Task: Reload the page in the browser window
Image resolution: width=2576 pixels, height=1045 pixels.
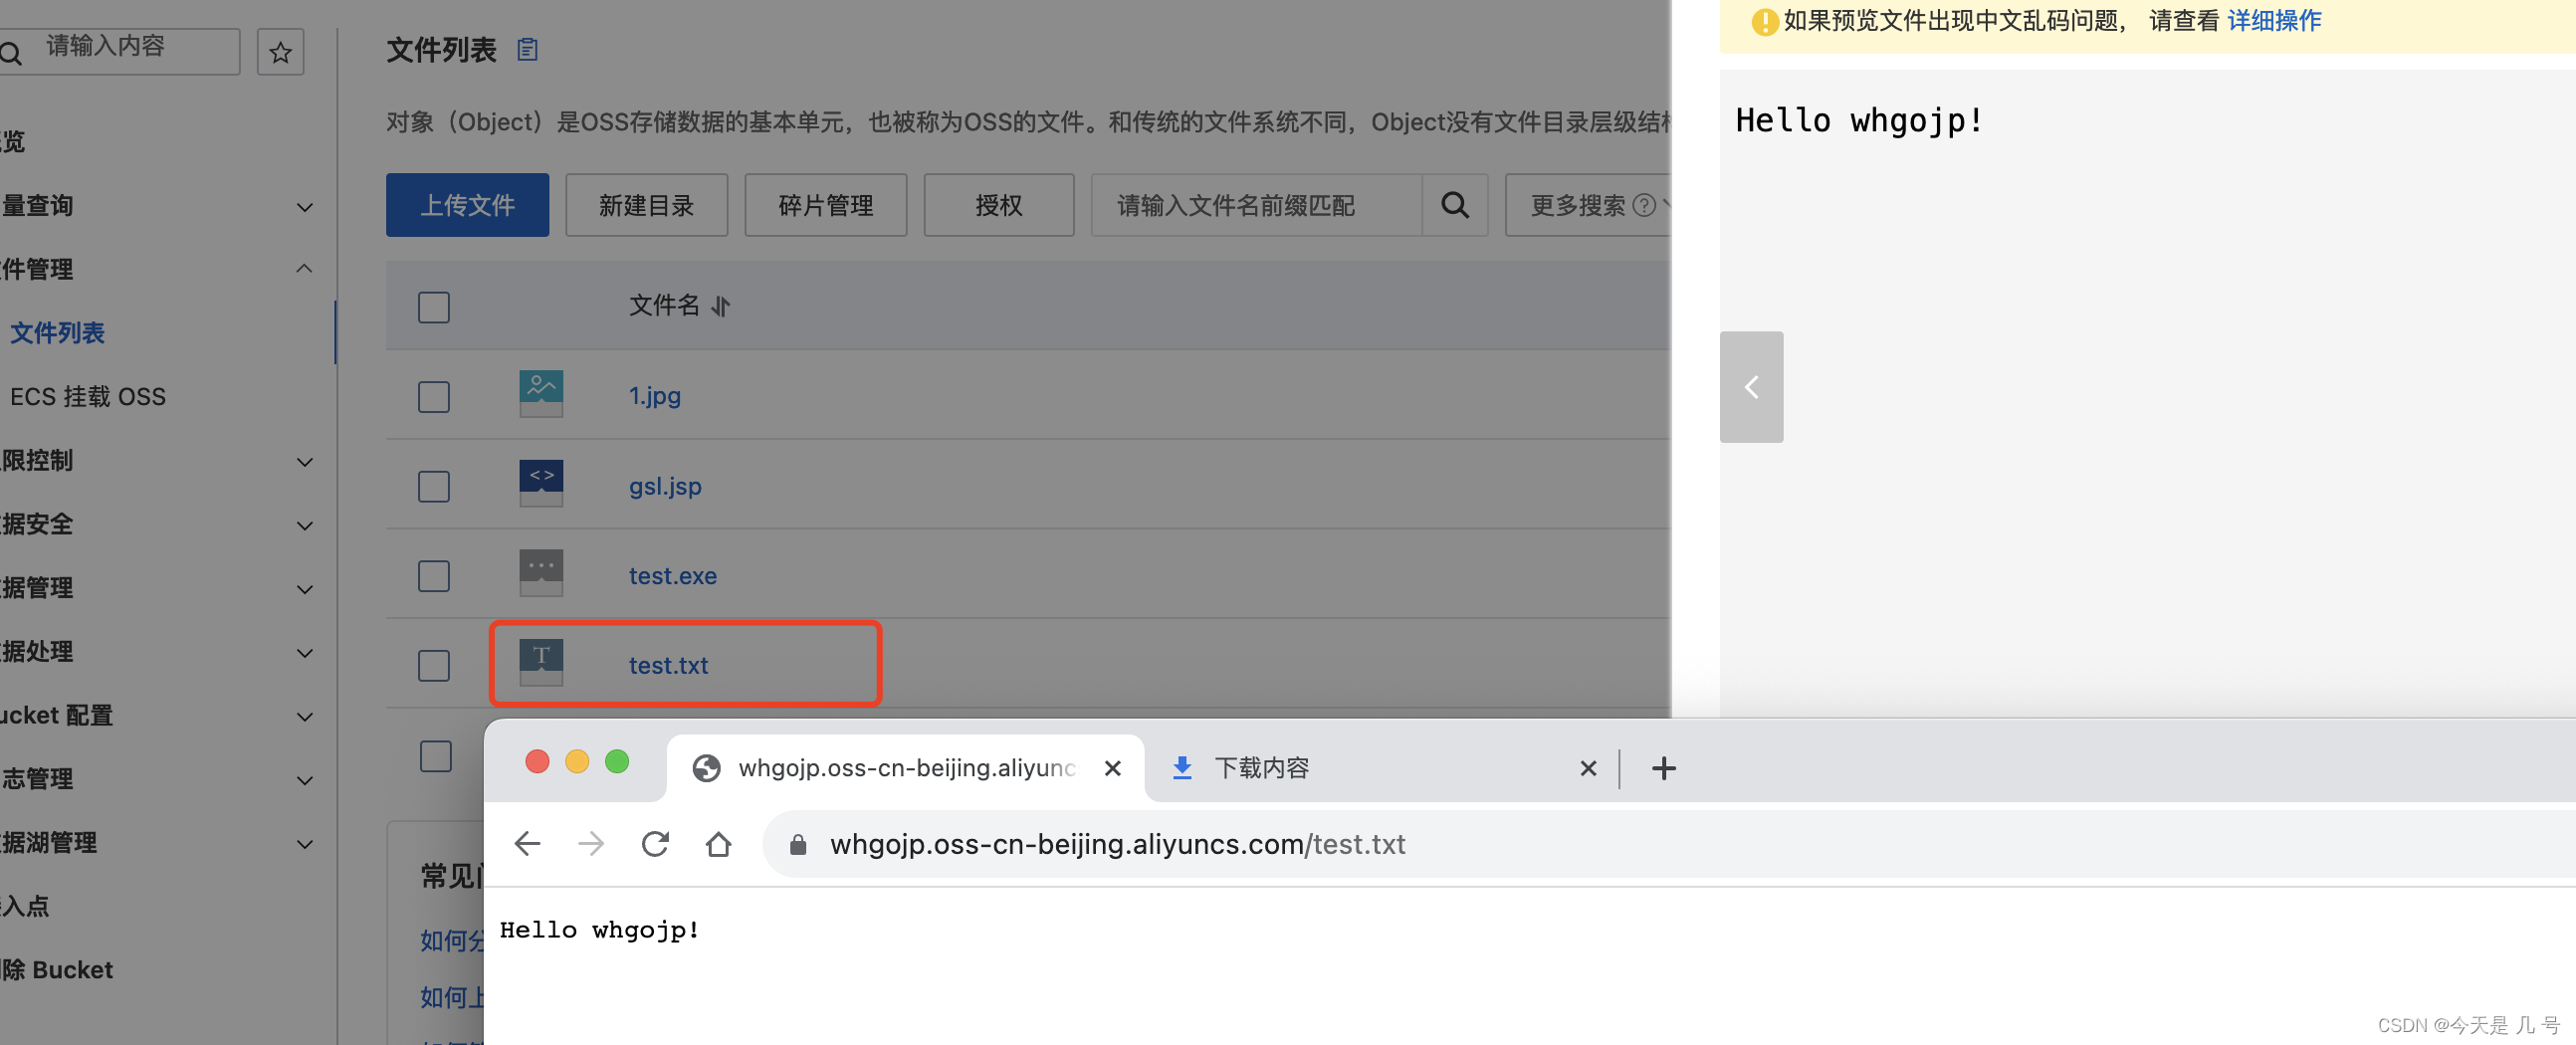Action: coord(655,844)
